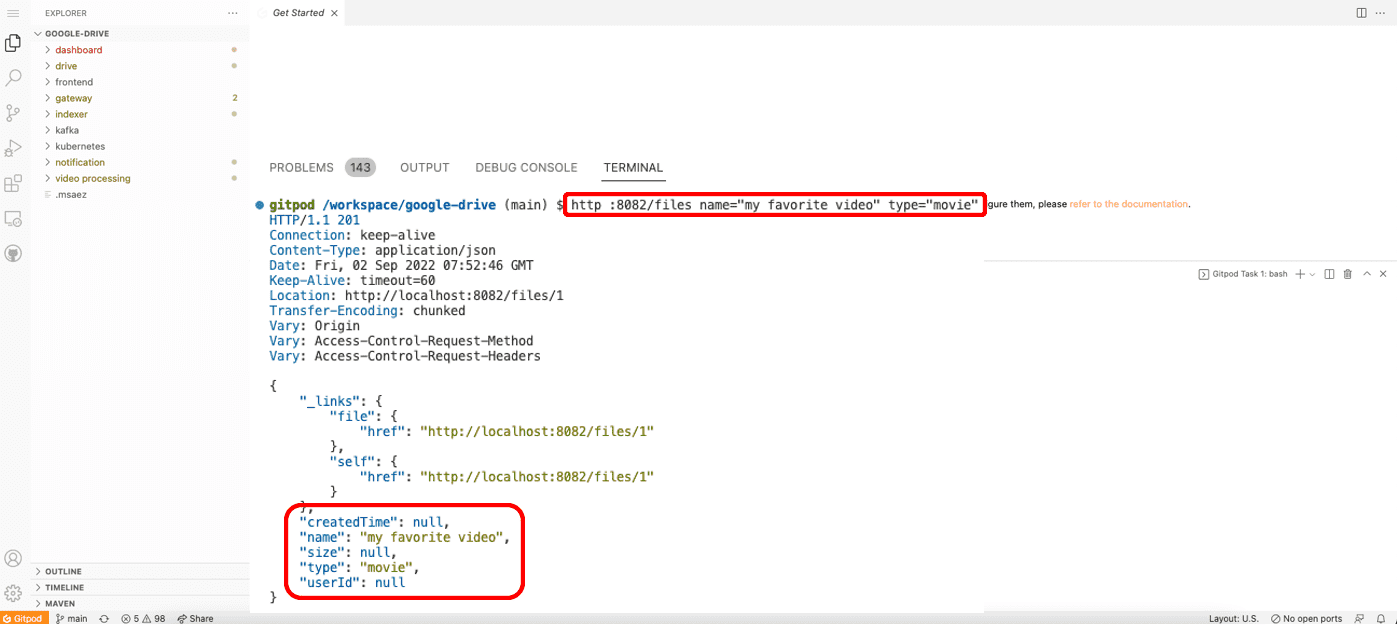Open the Remote Explorer view

click(x=13, y=218)
